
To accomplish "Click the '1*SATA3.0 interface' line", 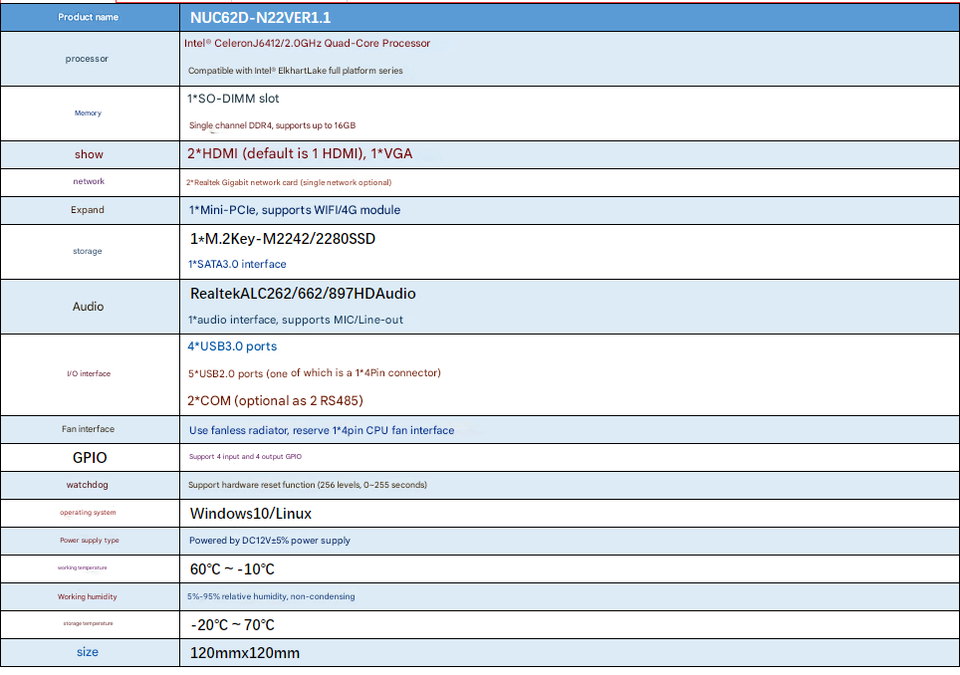I will [x=237, y=265].
